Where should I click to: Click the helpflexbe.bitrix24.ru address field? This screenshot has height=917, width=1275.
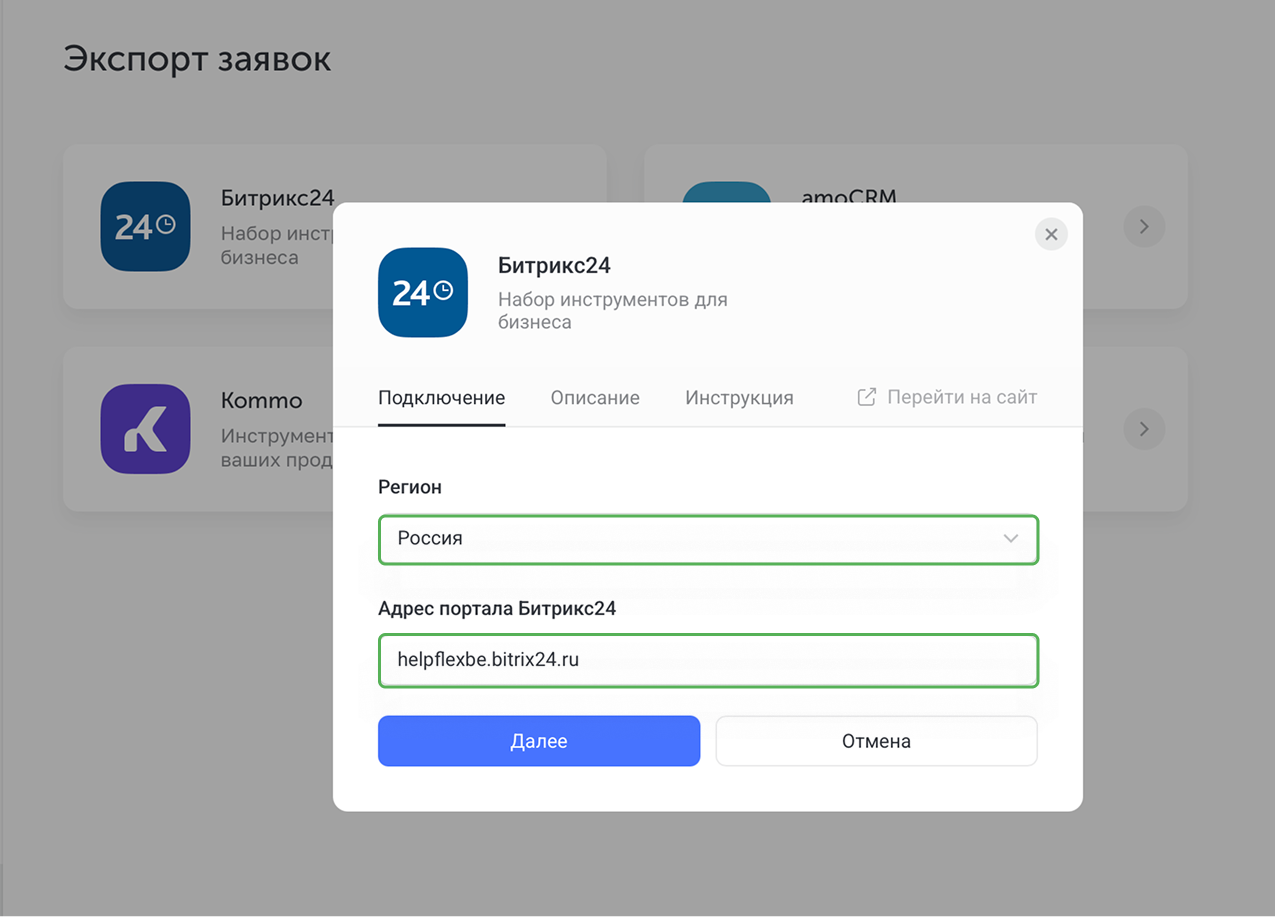click(x=708, y=660)
